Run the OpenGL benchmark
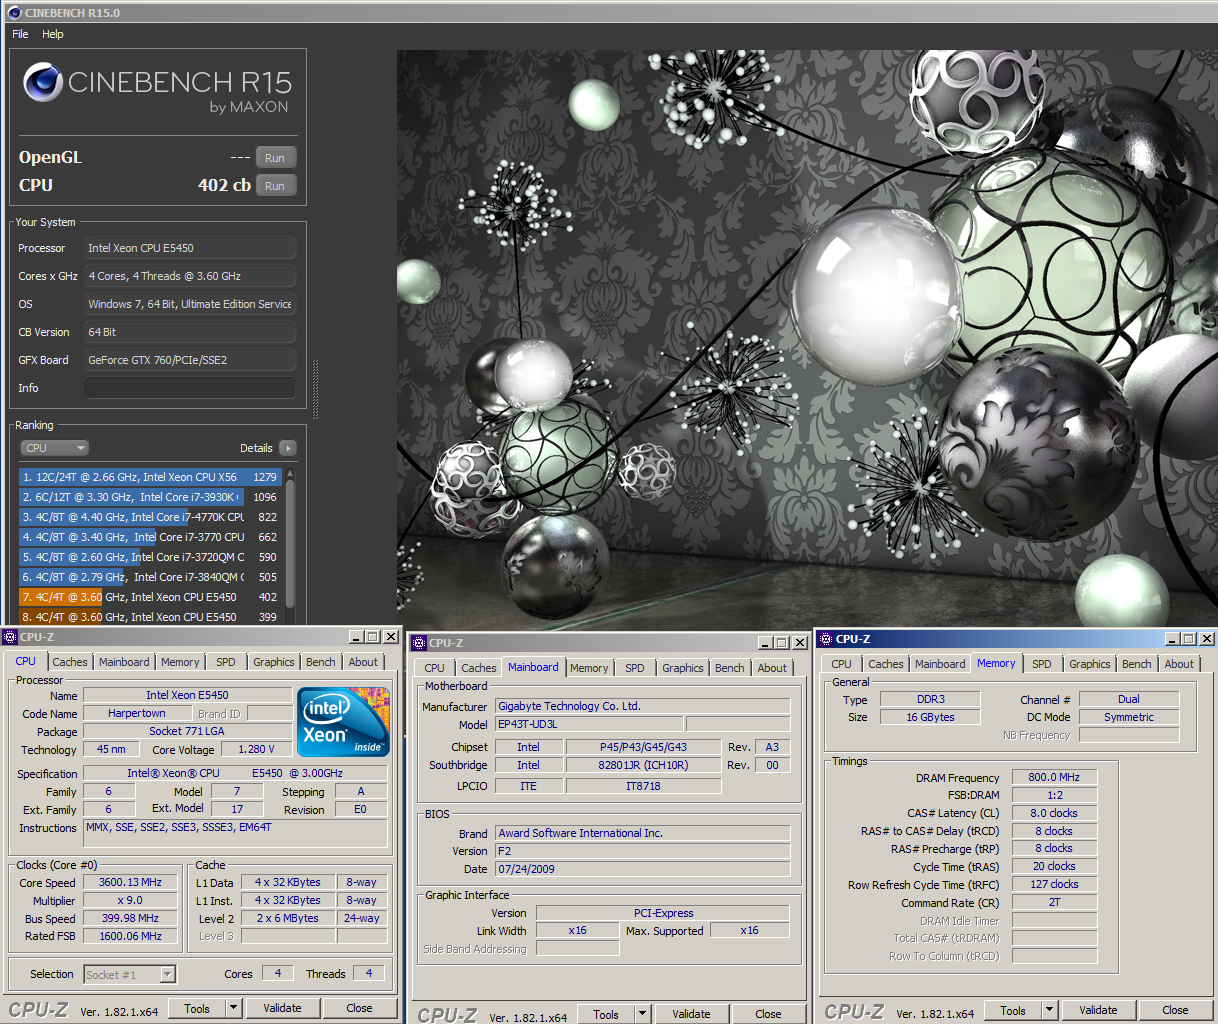The image size is (1218, 1024). [x=275, y=158]
